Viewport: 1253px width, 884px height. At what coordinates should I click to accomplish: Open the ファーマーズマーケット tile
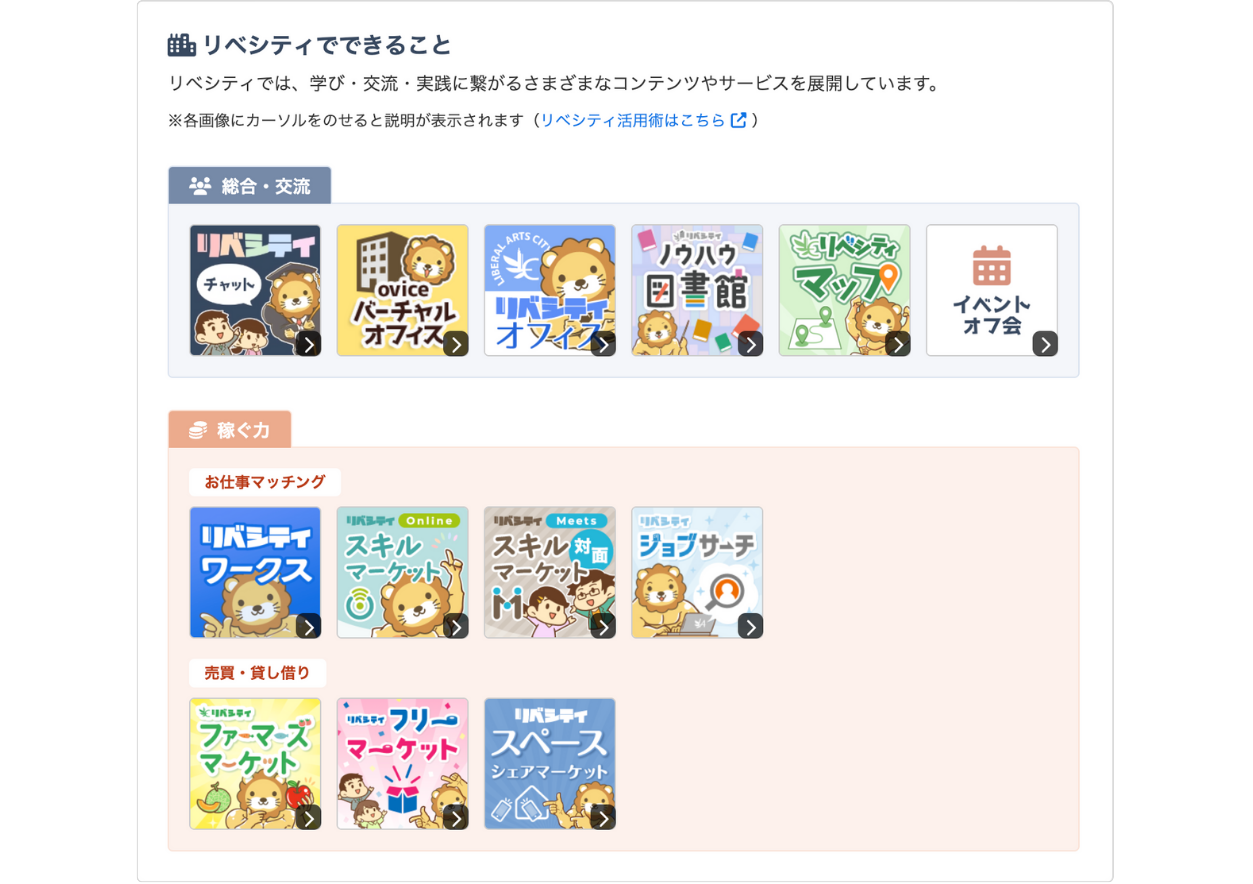[255, 764]
